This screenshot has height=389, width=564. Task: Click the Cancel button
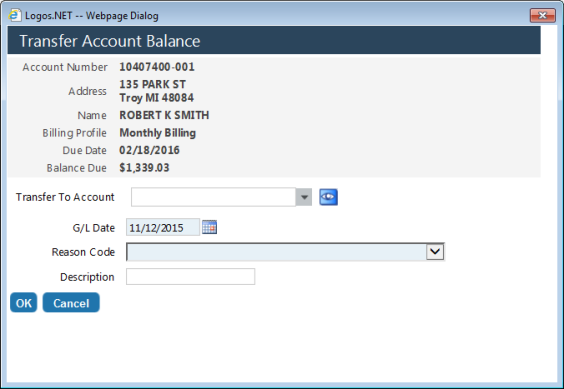(x=71, y=303)
